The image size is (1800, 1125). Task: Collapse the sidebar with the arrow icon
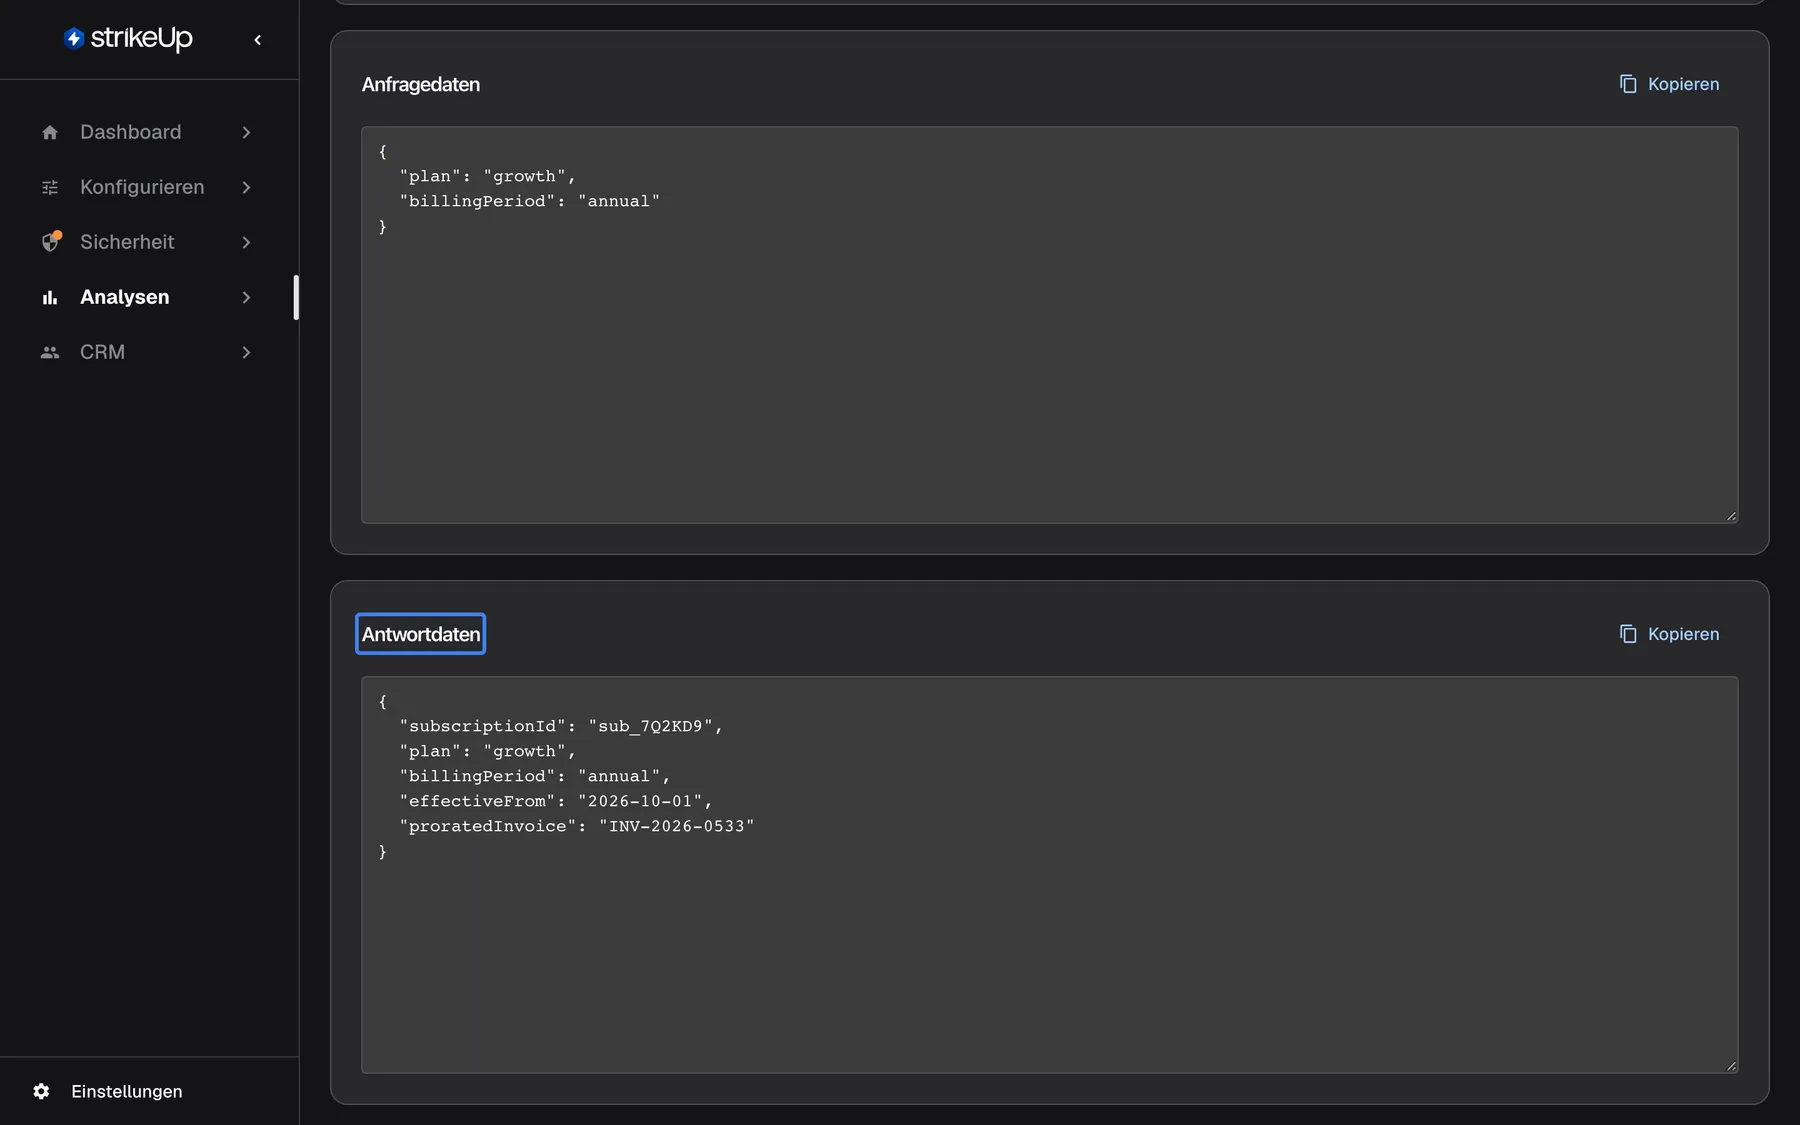(258, 40)
